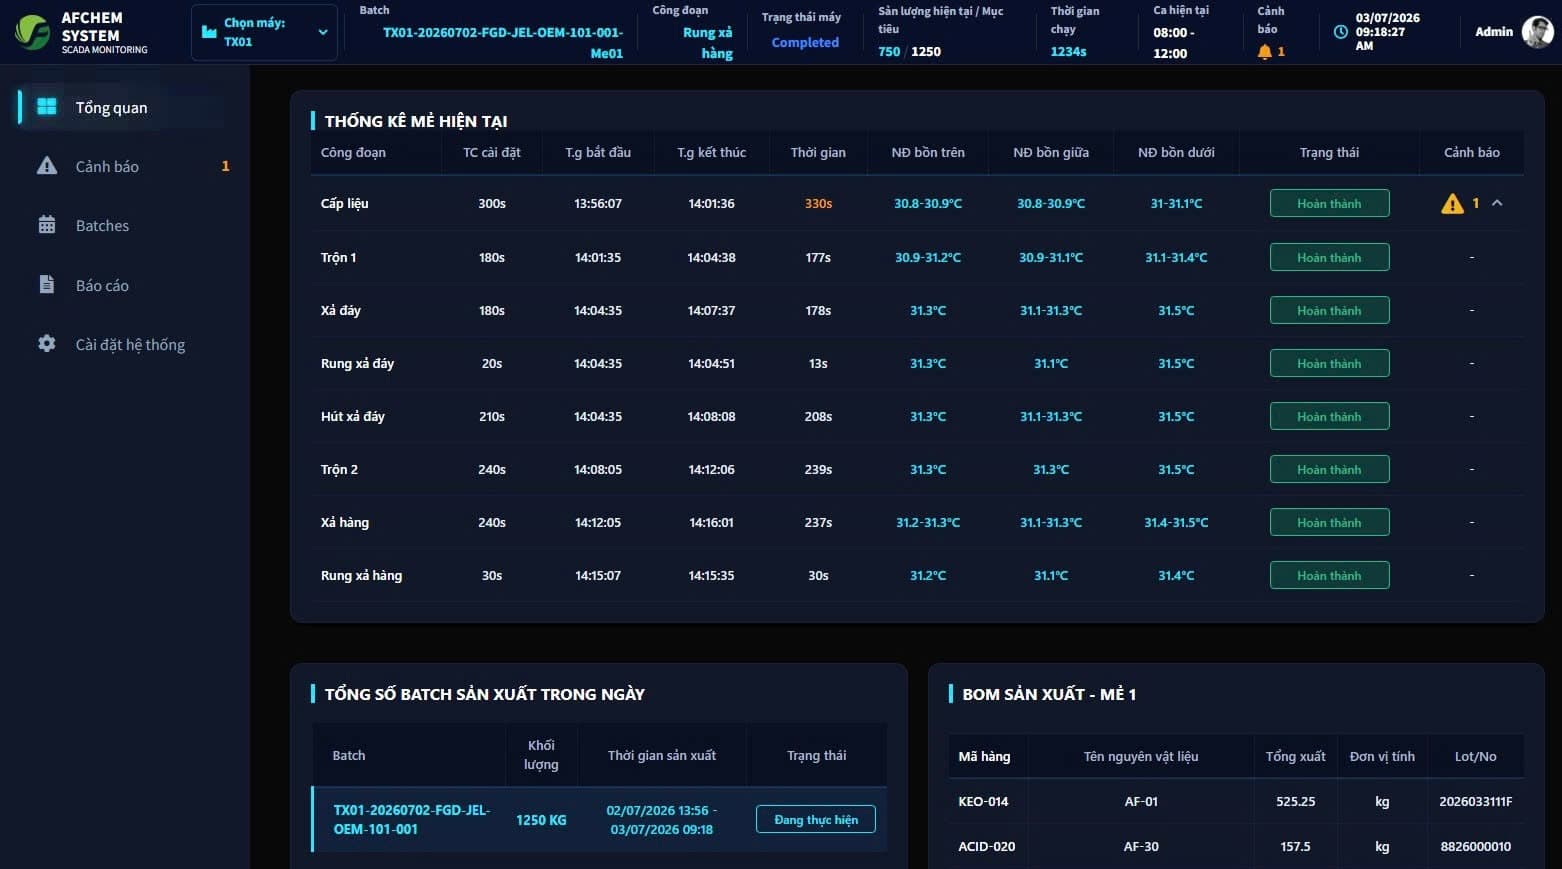Click the Tổng quan dashboard grid icon
Viewport: 1562px width, 869px height.
tap(47, 106)
